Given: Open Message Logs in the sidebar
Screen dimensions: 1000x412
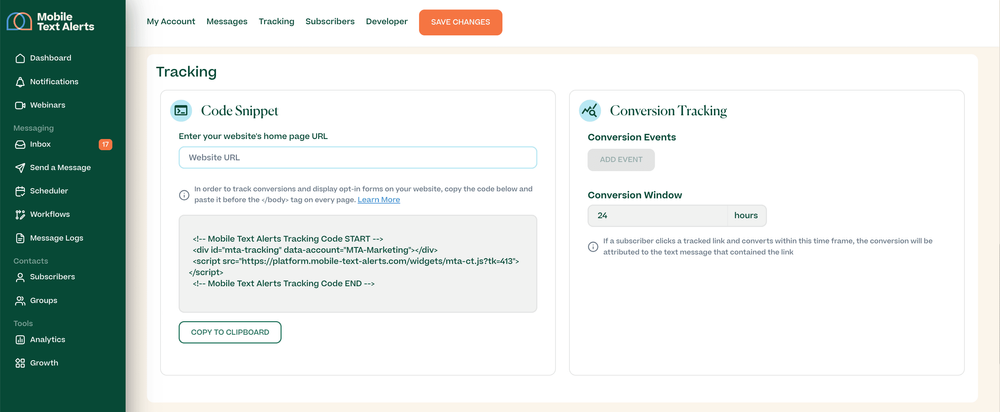Looking at the screenshot, I should coord(56,238).
